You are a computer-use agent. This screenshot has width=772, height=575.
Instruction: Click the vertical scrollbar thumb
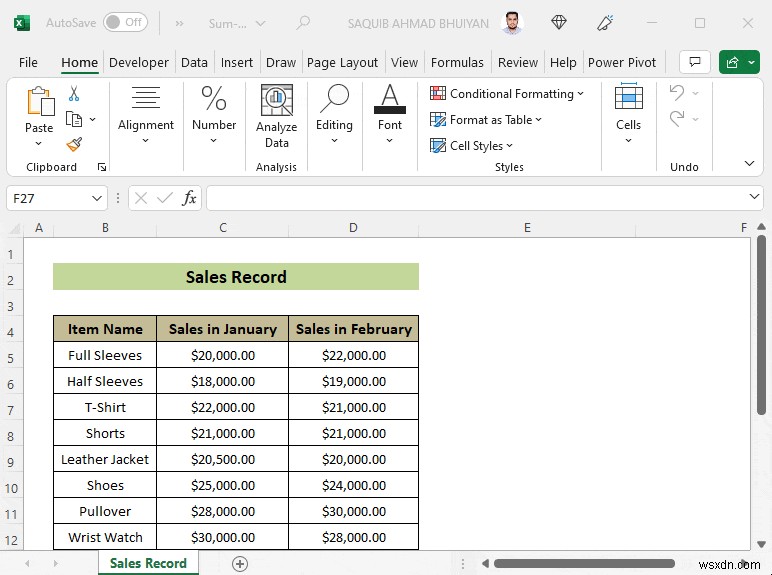761,325
